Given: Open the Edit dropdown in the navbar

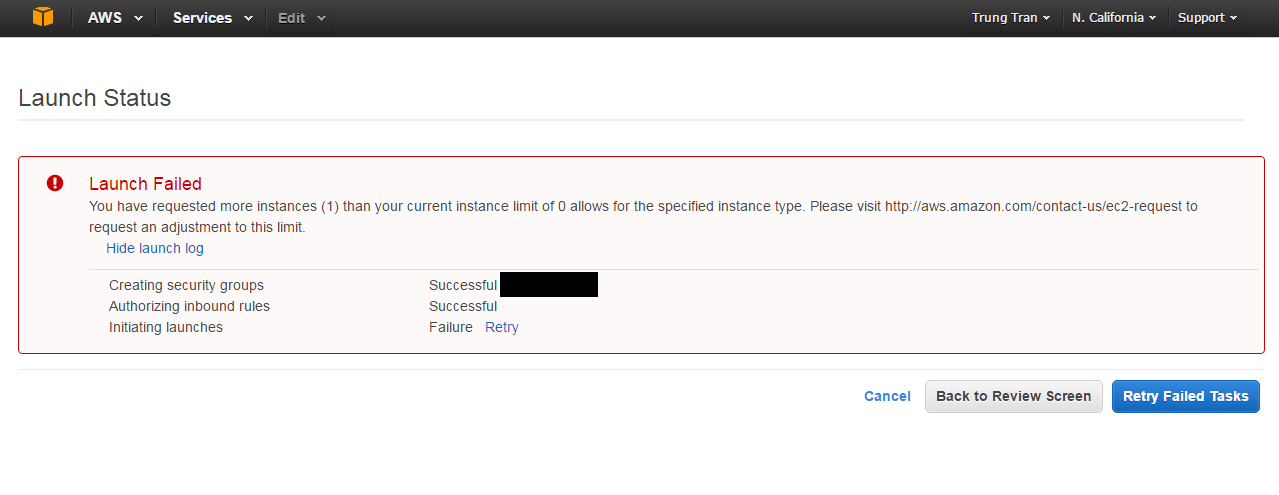Looking at the screenshot, I should click(x=301, y=18).
